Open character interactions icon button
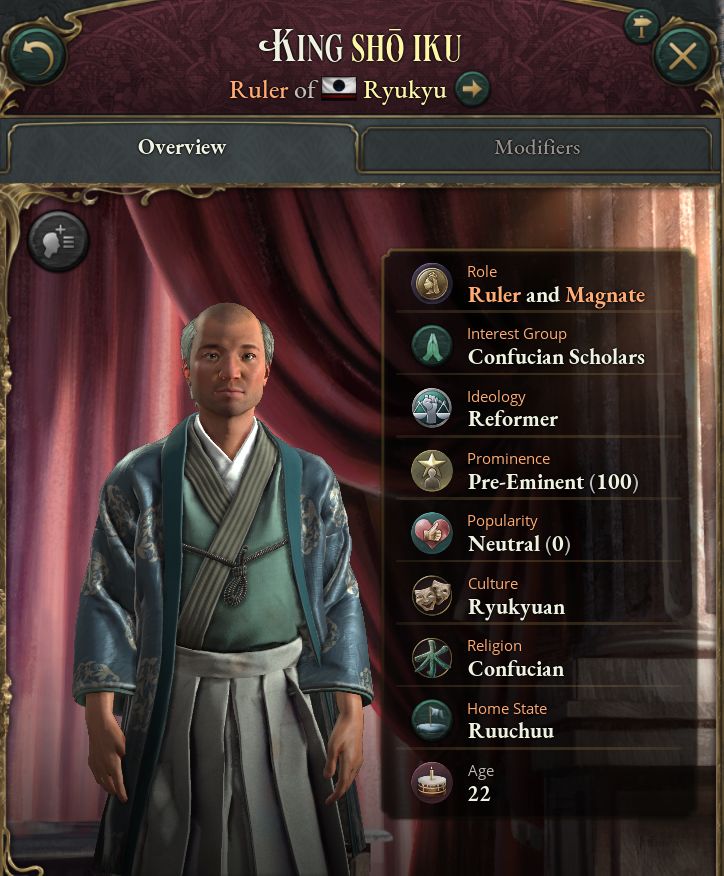Screen dimensions: 724x876 [58, 241]
